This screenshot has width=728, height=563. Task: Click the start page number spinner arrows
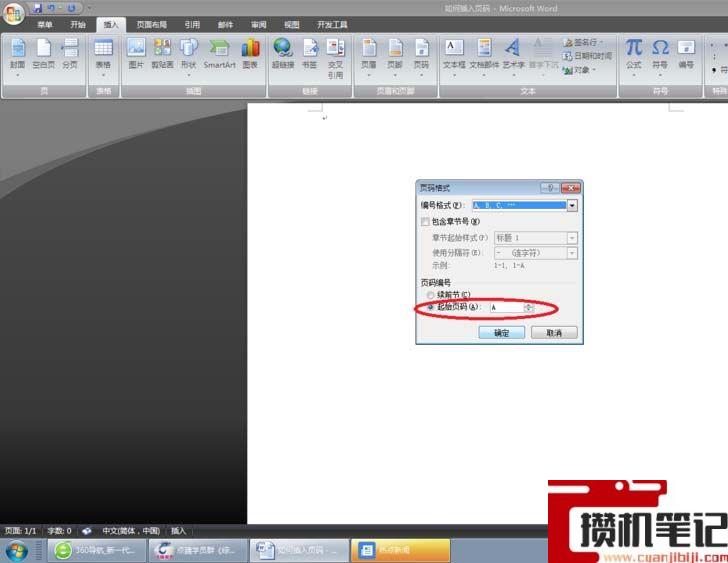pyautogui.click(x=528, y=307)
